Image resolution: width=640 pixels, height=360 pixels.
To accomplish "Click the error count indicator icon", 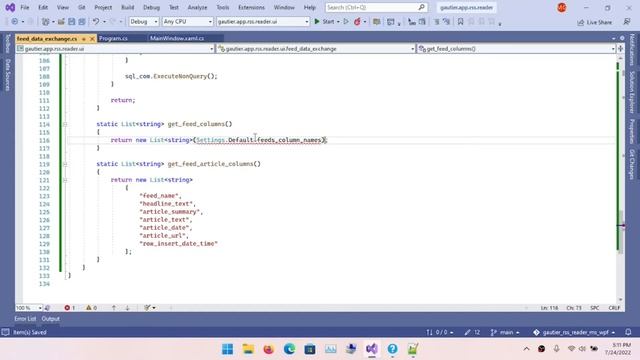I will (x=69, y=308).
